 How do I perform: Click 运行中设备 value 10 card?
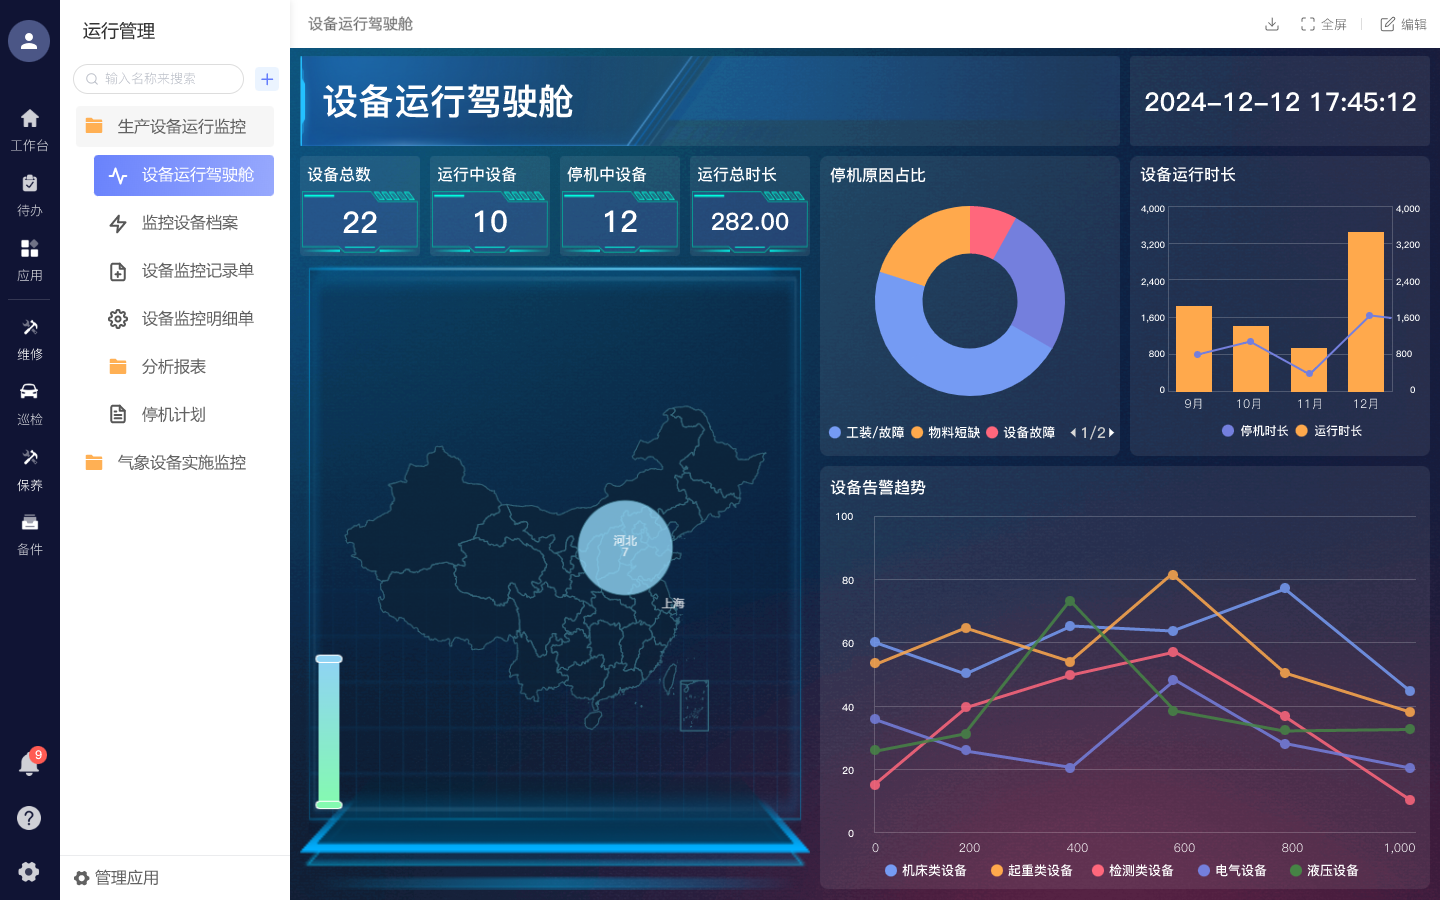(x=490, y=206)
